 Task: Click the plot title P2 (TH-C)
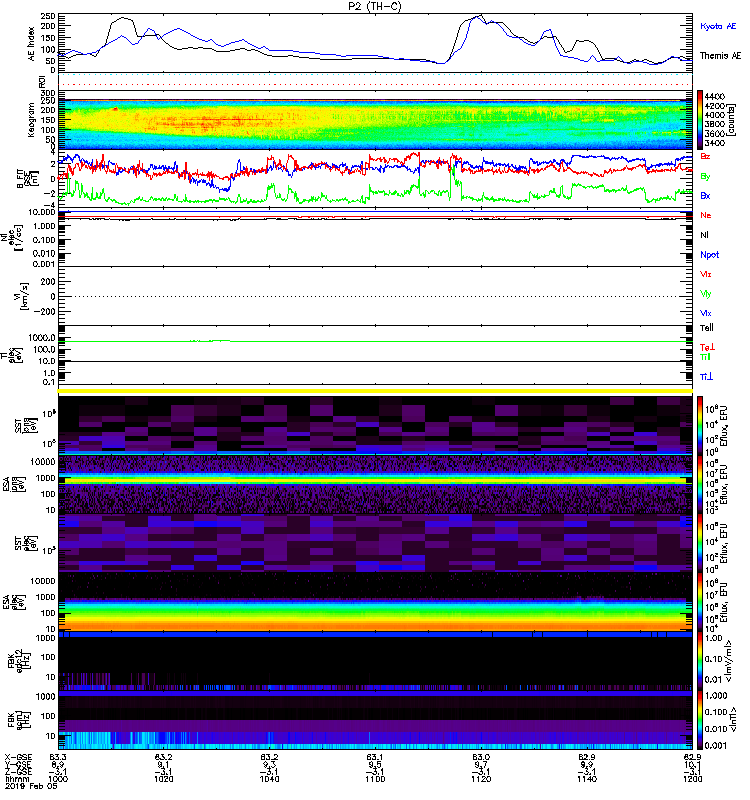(375, 6)
